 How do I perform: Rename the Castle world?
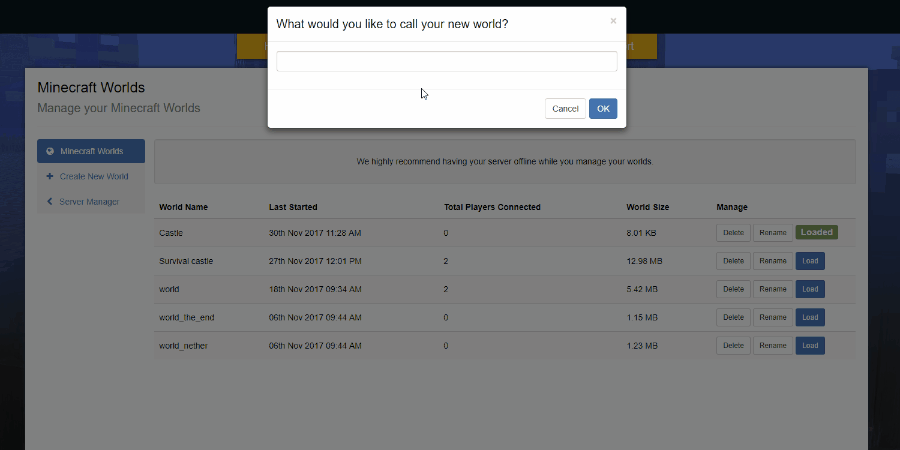(x=773, y=232)
